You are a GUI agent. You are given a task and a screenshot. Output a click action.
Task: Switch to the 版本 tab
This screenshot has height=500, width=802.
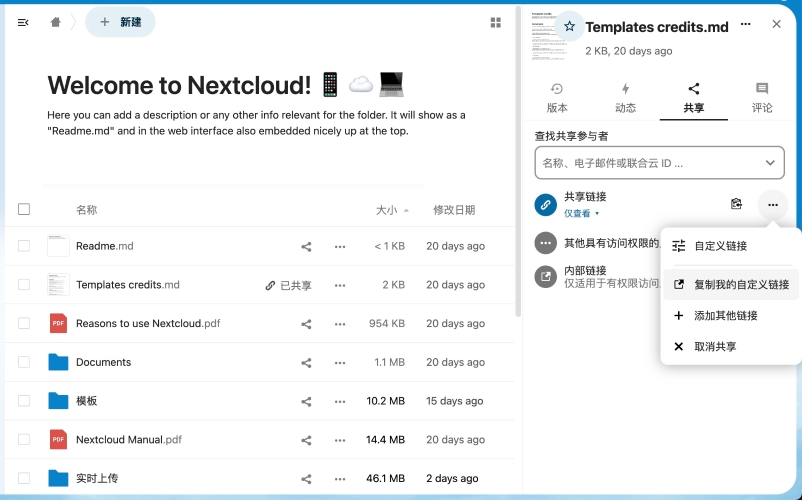pos(557,98)
